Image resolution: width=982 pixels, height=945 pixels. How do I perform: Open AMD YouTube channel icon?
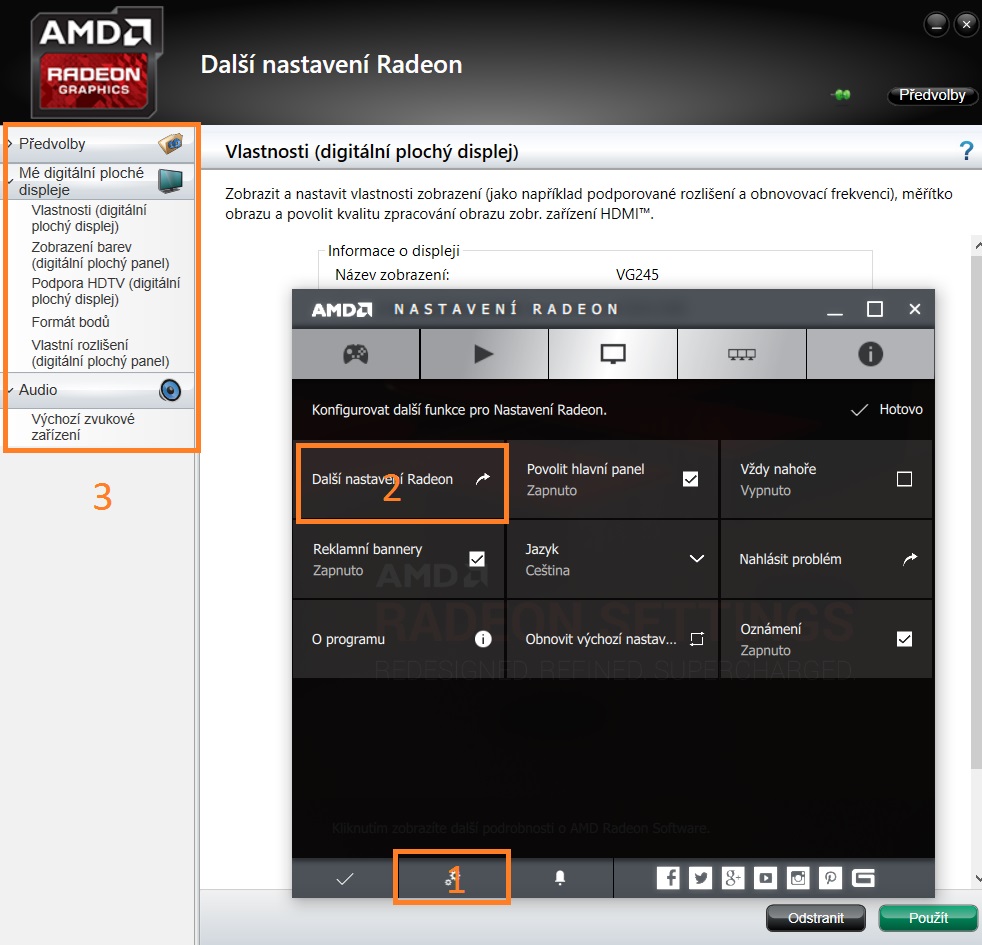click(765, 878)
